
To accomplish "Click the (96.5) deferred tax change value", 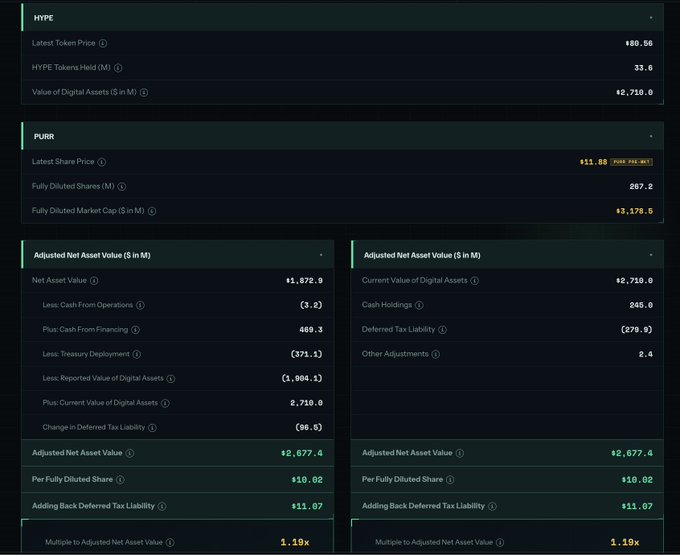I will [x=309, y=428].
